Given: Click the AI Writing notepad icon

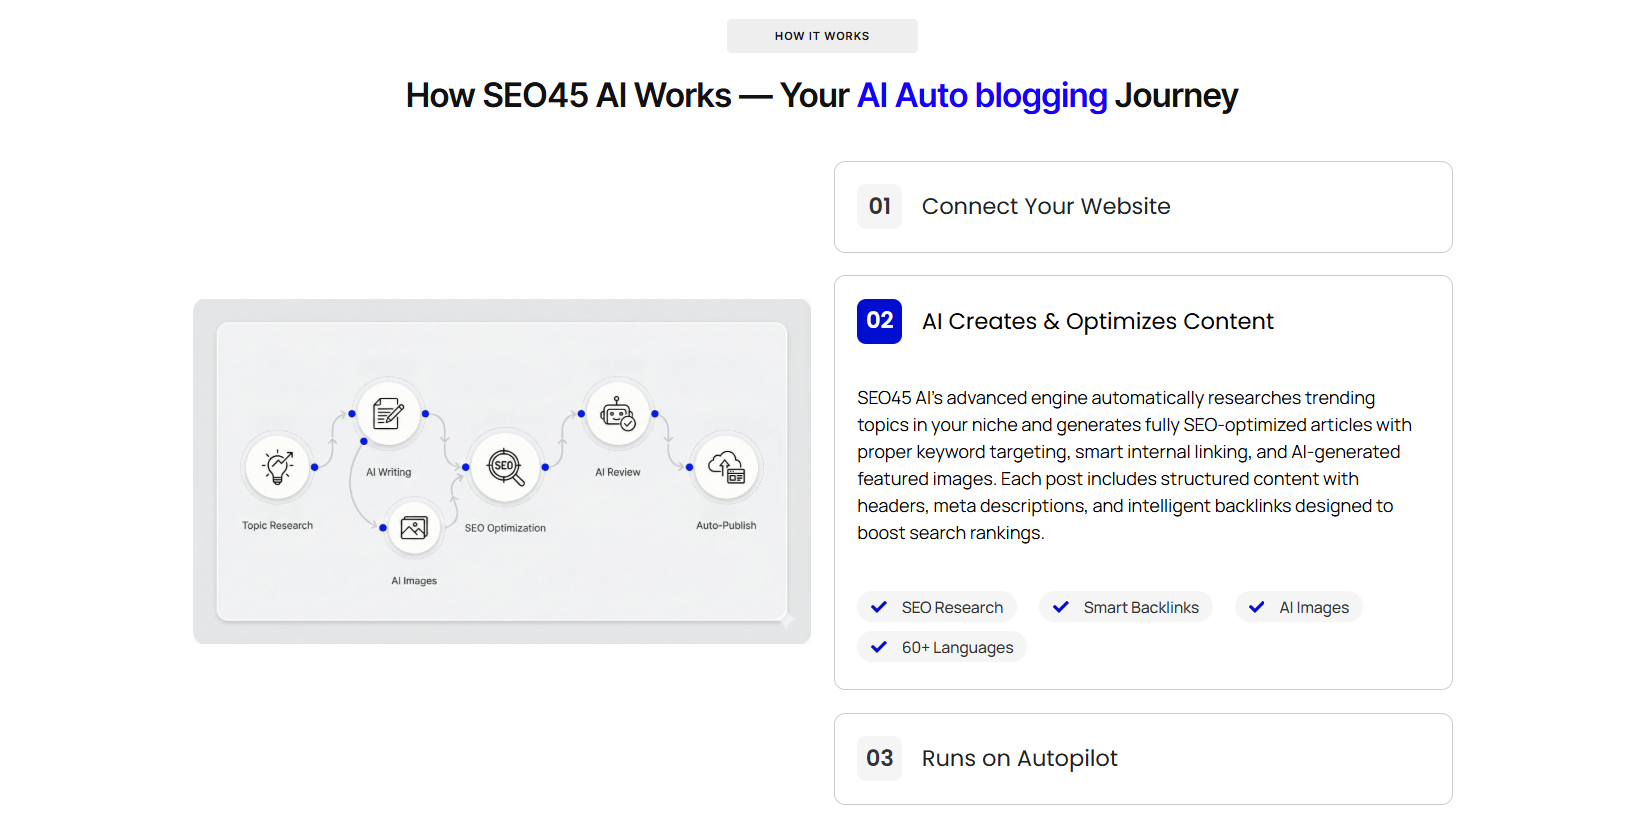Looking at the screenshot, I should coord(388,413).
